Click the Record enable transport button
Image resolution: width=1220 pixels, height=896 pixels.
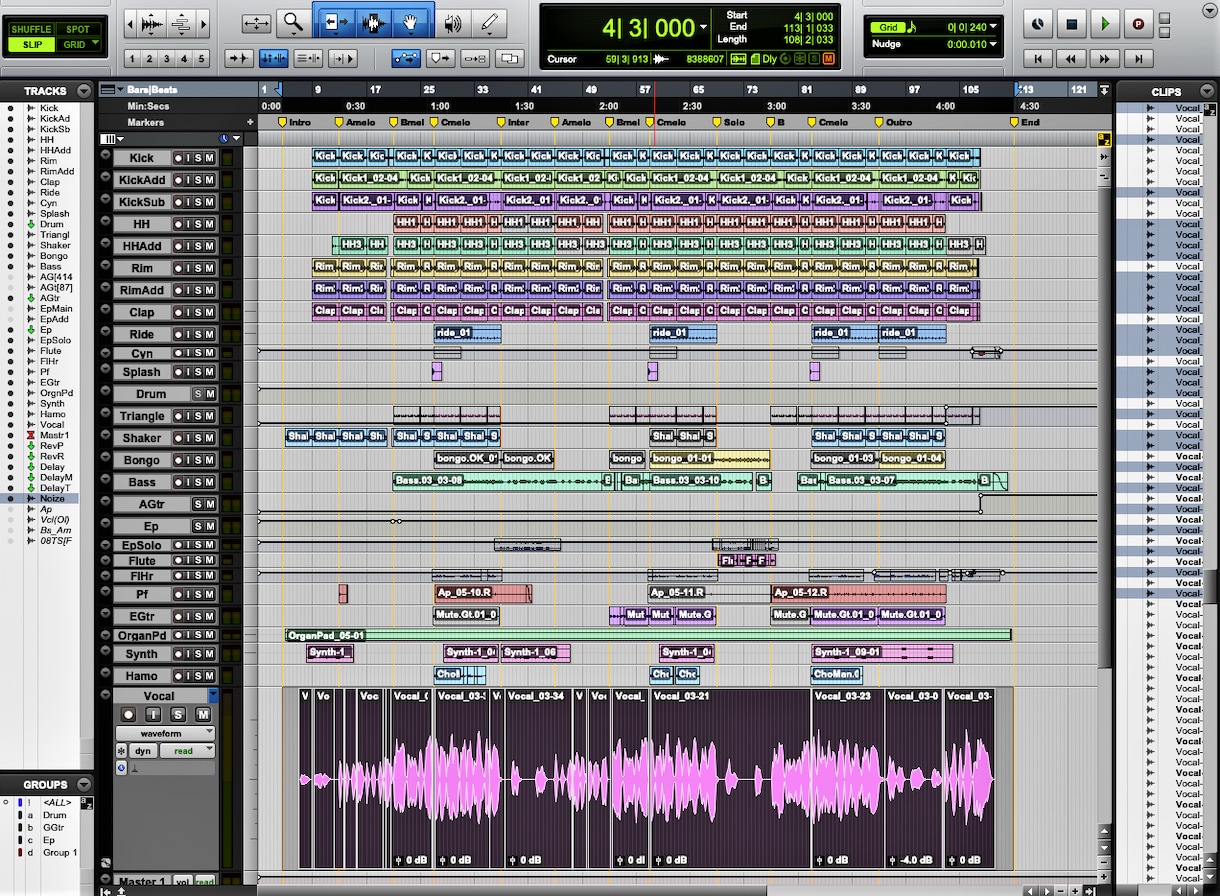coord(1138,24)
